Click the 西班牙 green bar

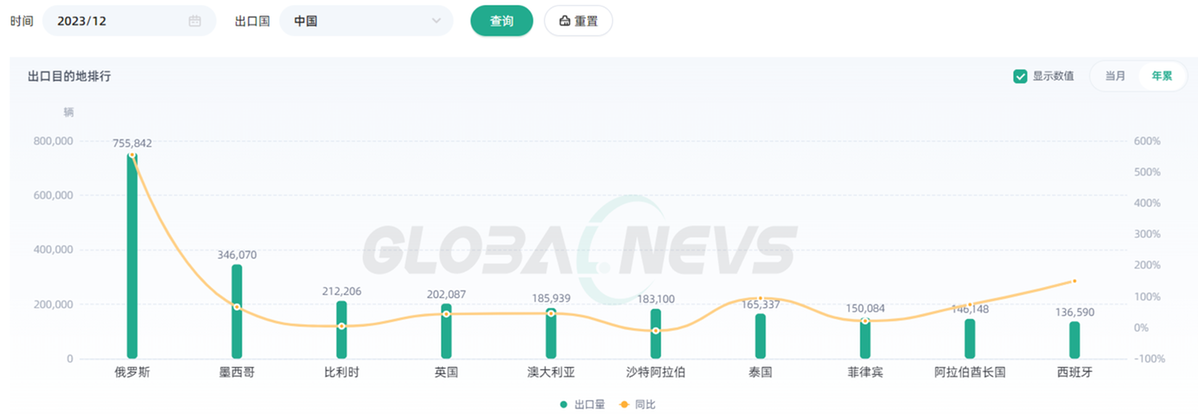point(1074,340)
